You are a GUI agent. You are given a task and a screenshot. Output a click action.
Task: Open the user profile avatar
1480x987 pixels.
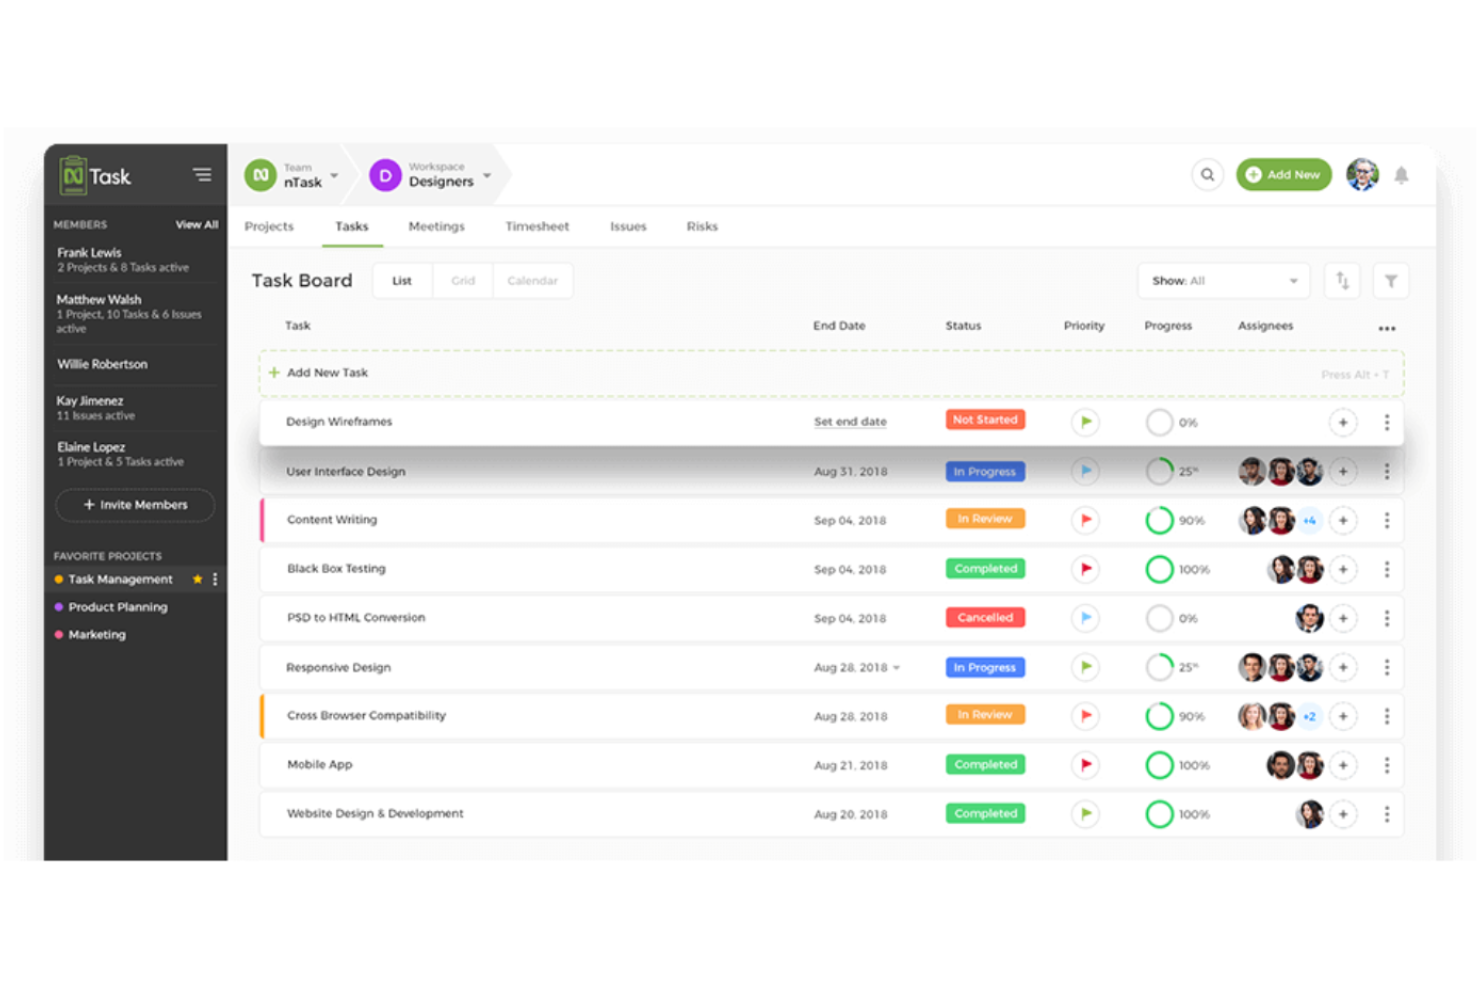[1362, 175]
